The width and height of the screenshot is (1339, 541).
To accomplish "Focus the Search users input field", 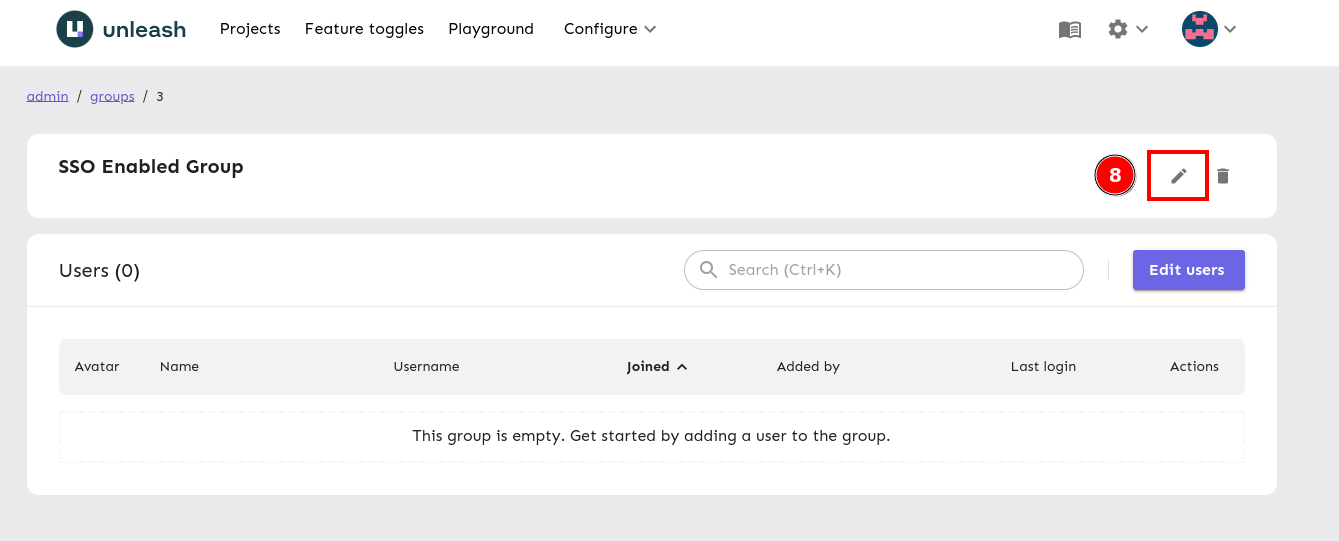I will (895, 270).
